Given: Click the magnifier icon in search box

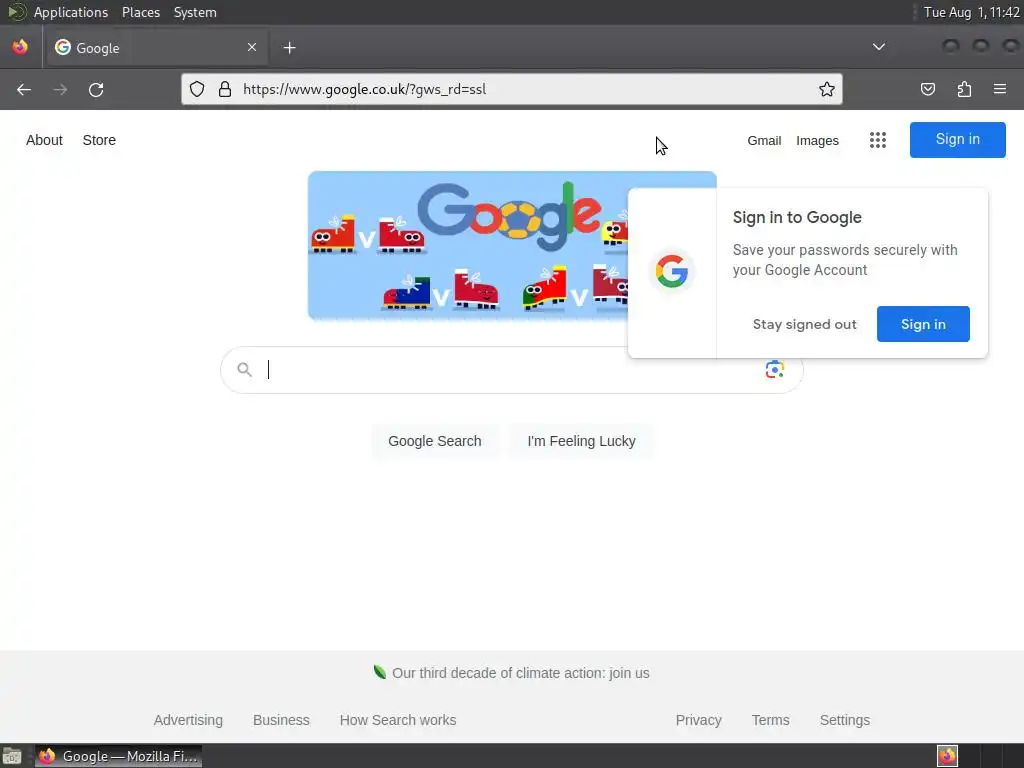Looking at the screenshot, I should 244,370.
